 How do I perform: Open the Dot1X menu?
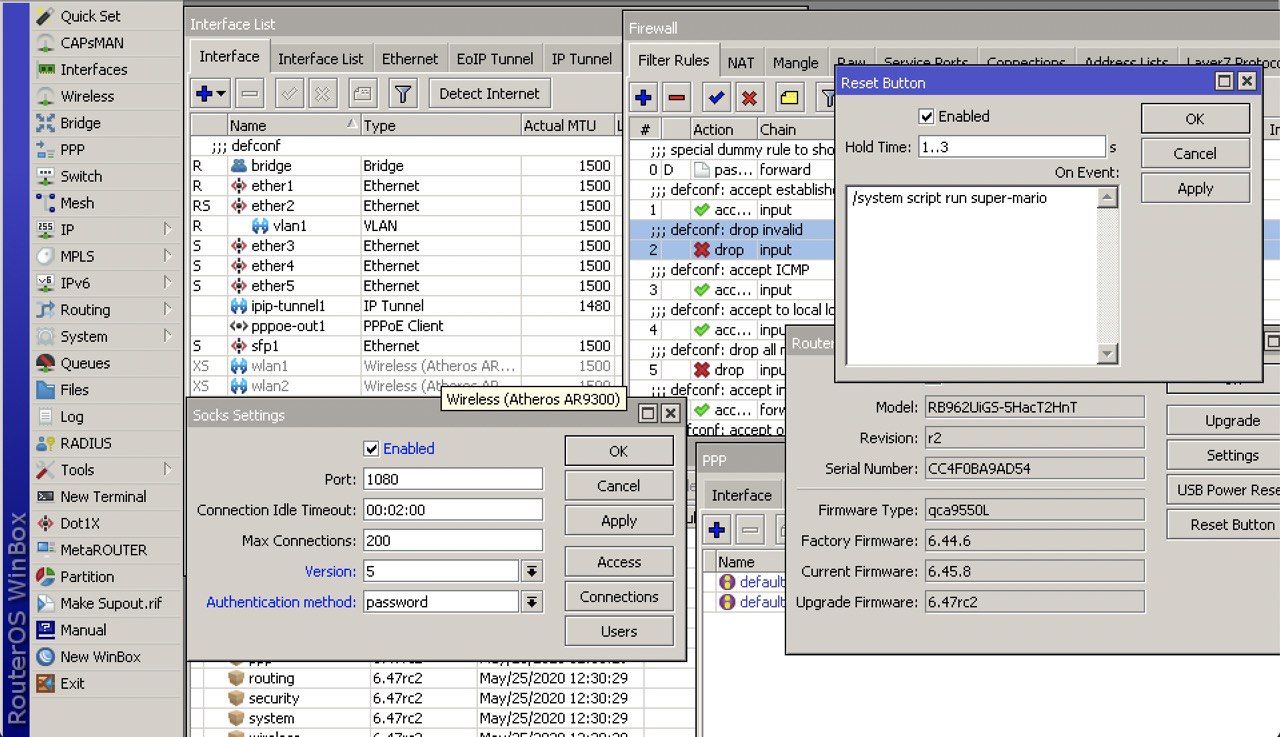(79, 523)
